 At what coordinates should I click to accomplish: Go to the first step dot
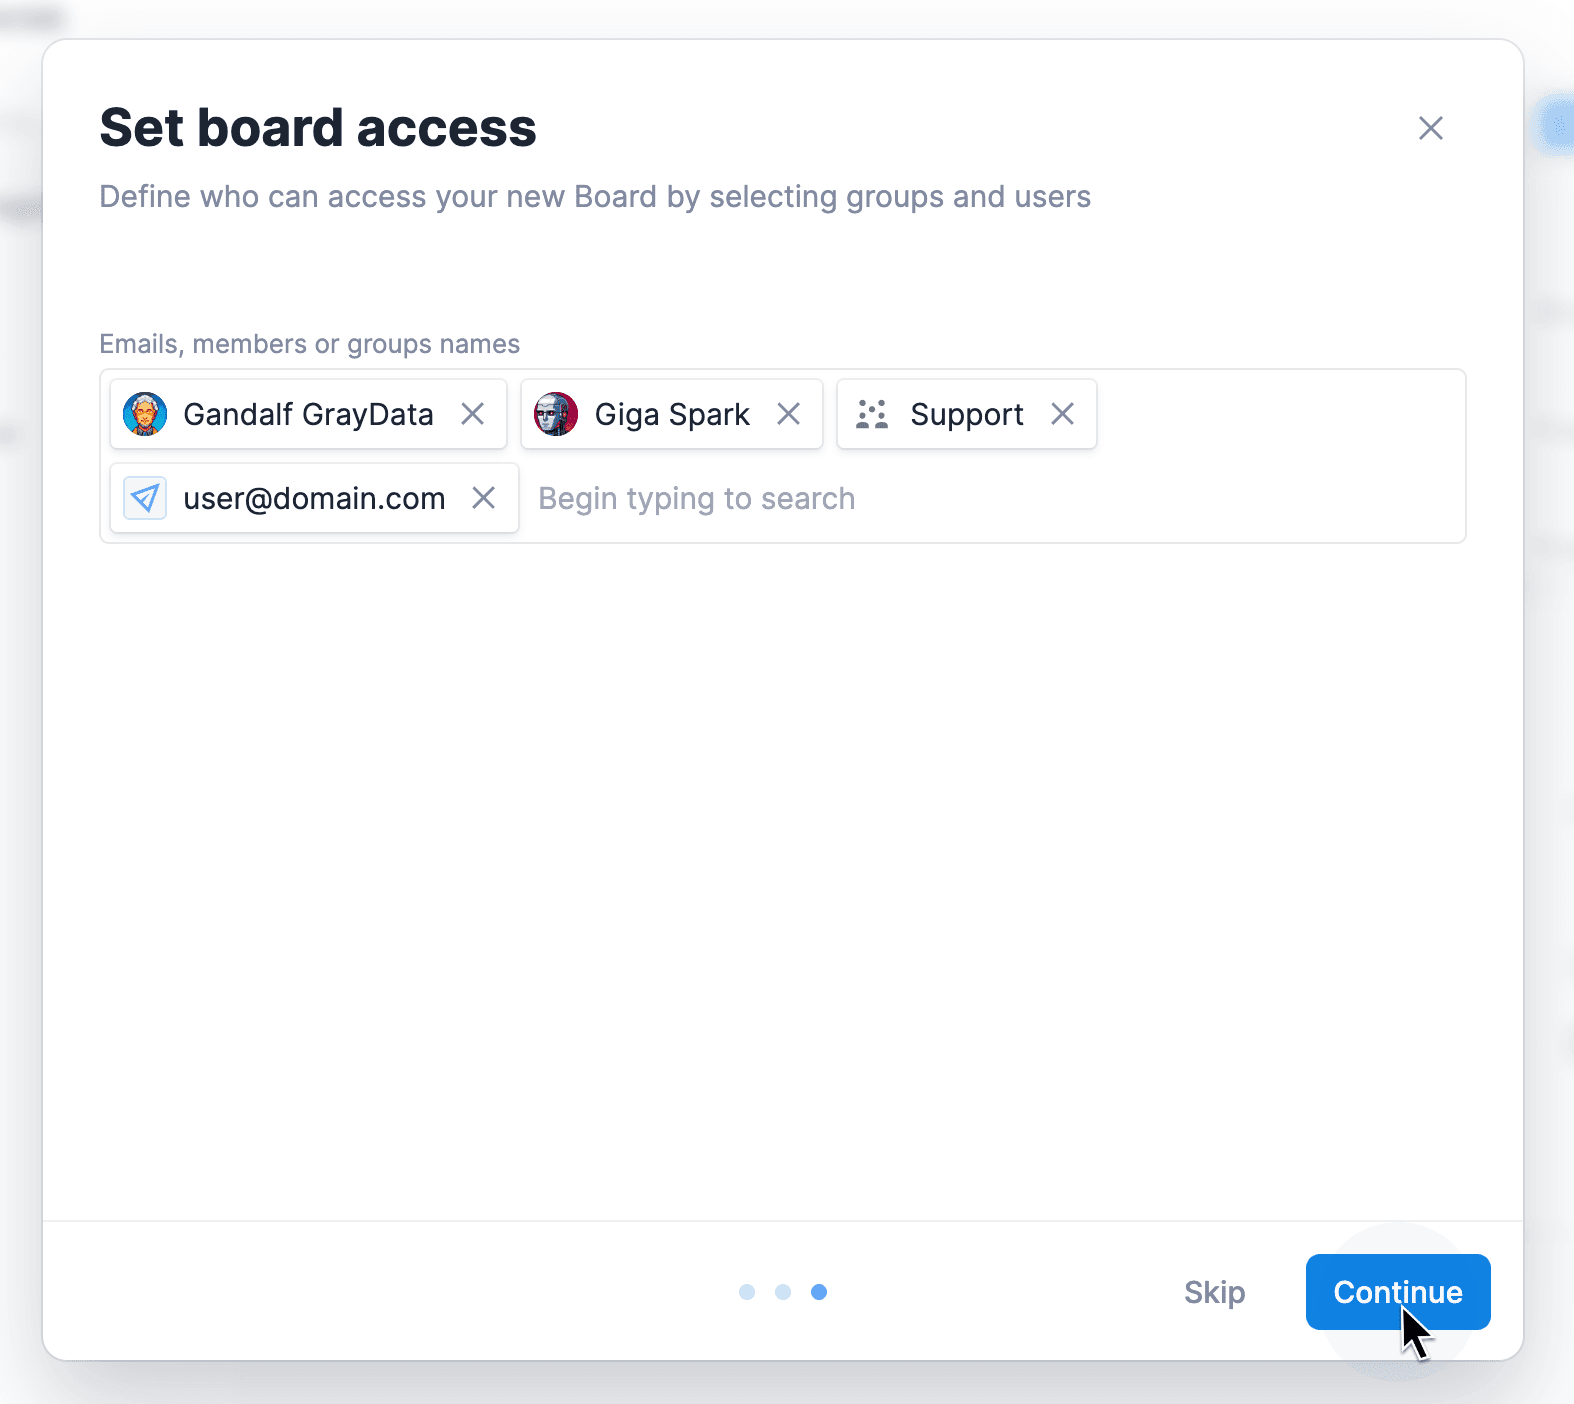click(747, 1292)
